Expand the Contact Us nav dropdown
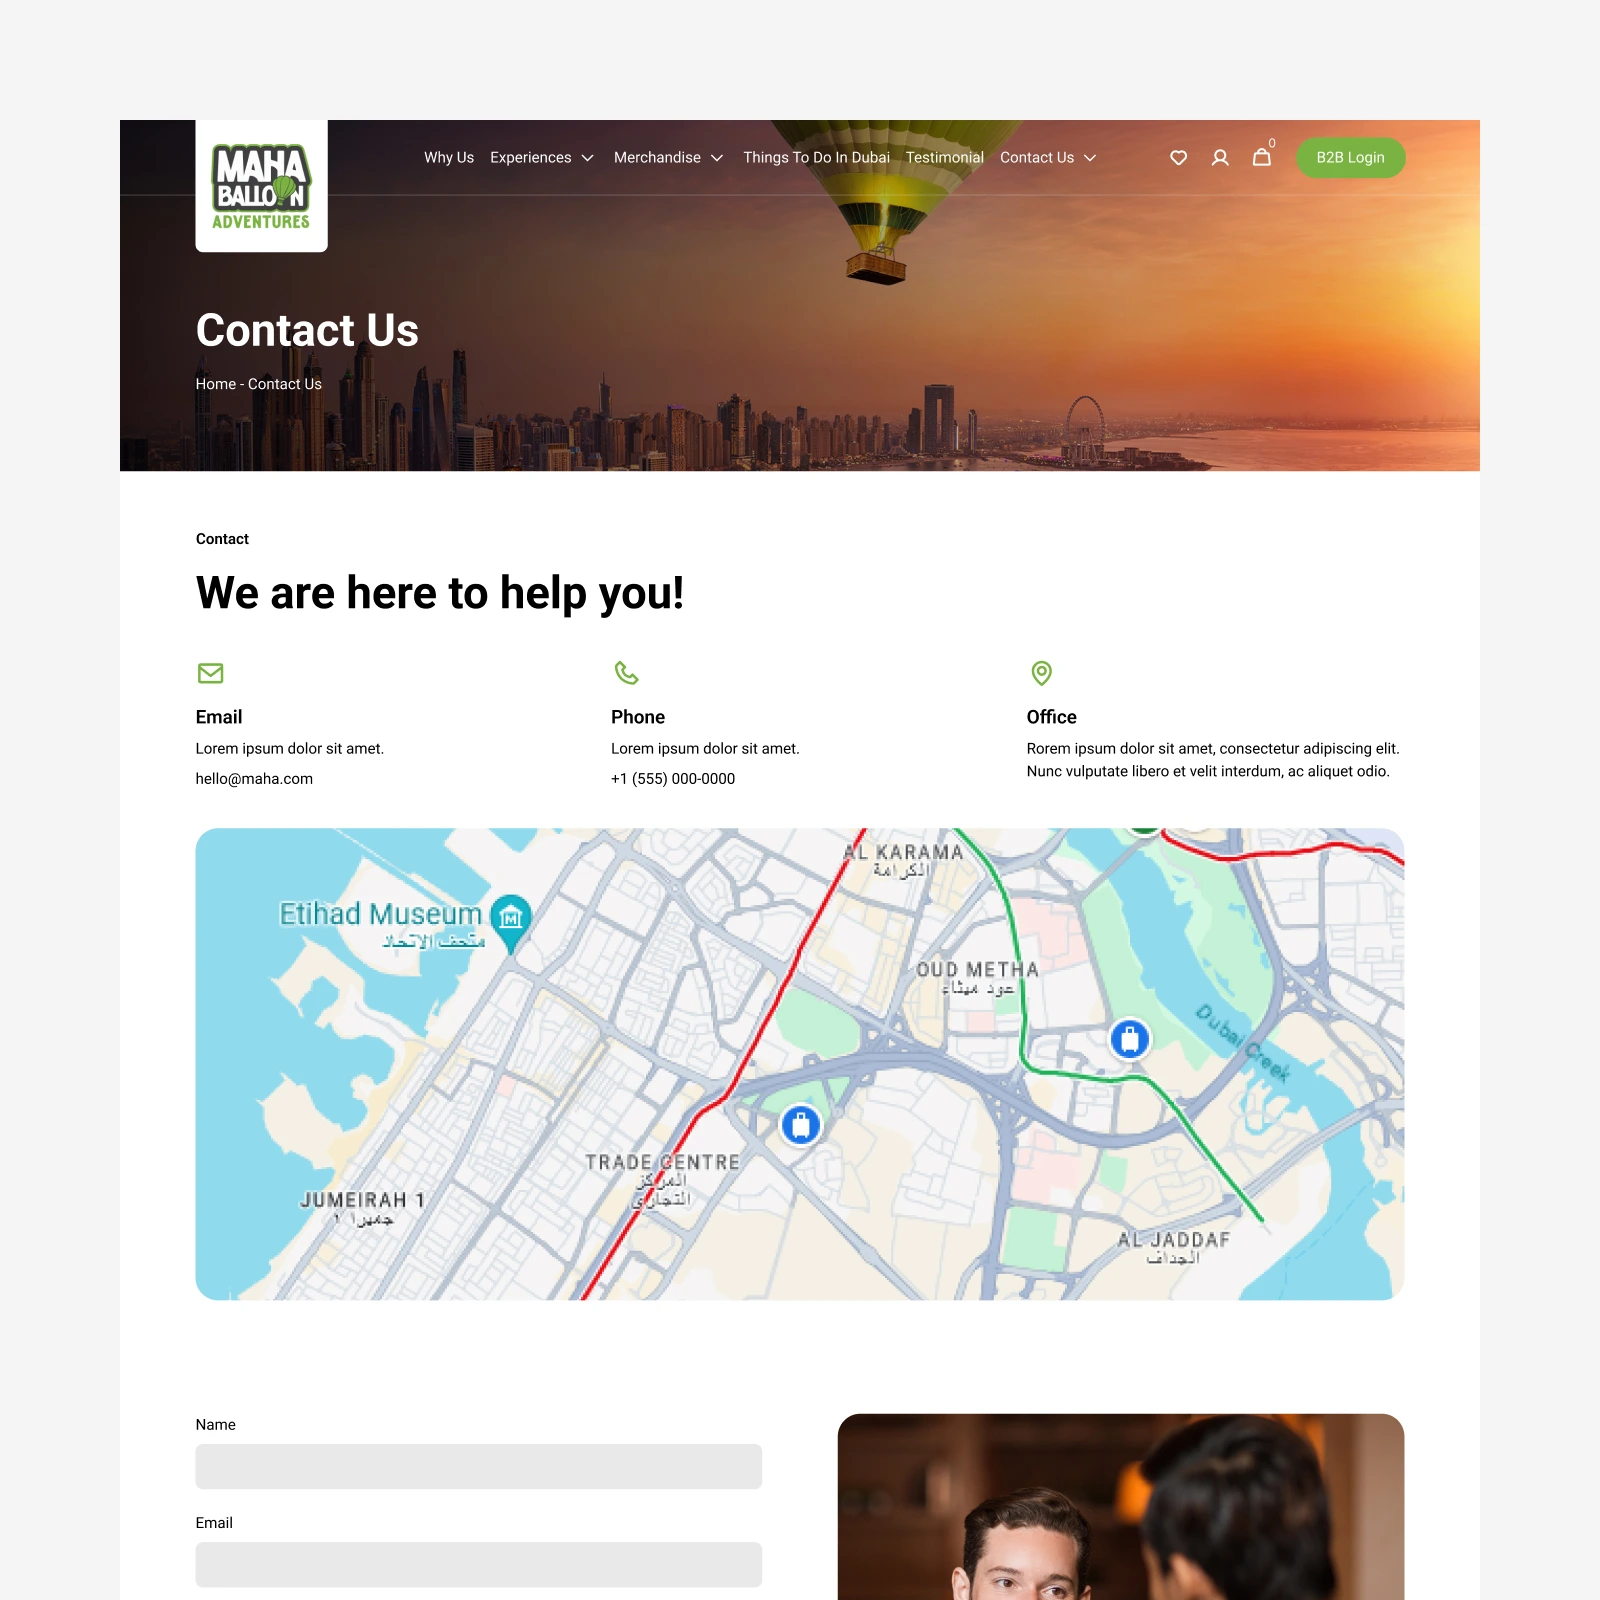Viewport: 1600px width, 1600px height. 1048,158
